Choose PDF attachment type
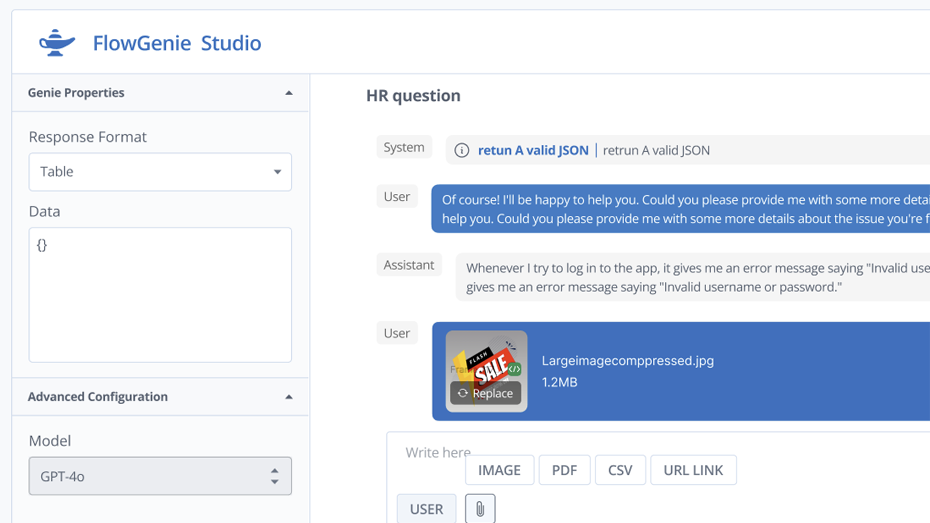 (x=565, y=470)
